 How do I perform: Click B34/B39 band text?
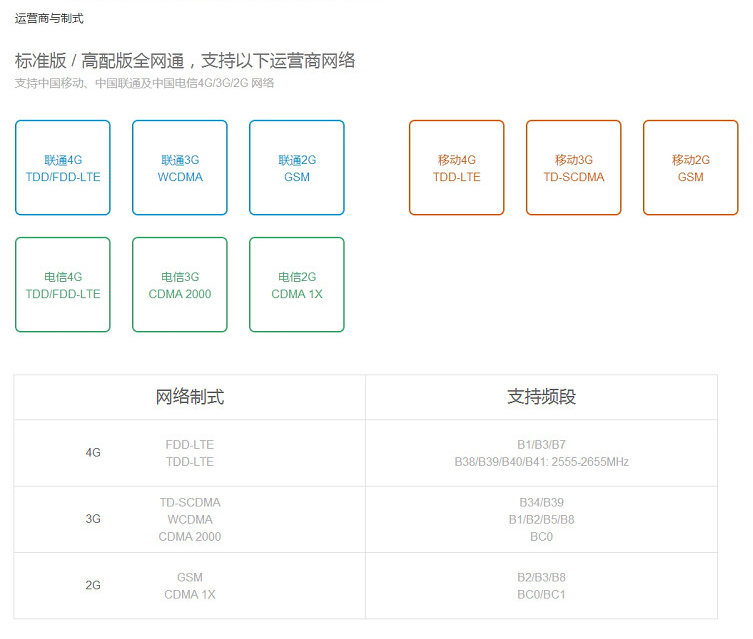(x=541, y=503)
